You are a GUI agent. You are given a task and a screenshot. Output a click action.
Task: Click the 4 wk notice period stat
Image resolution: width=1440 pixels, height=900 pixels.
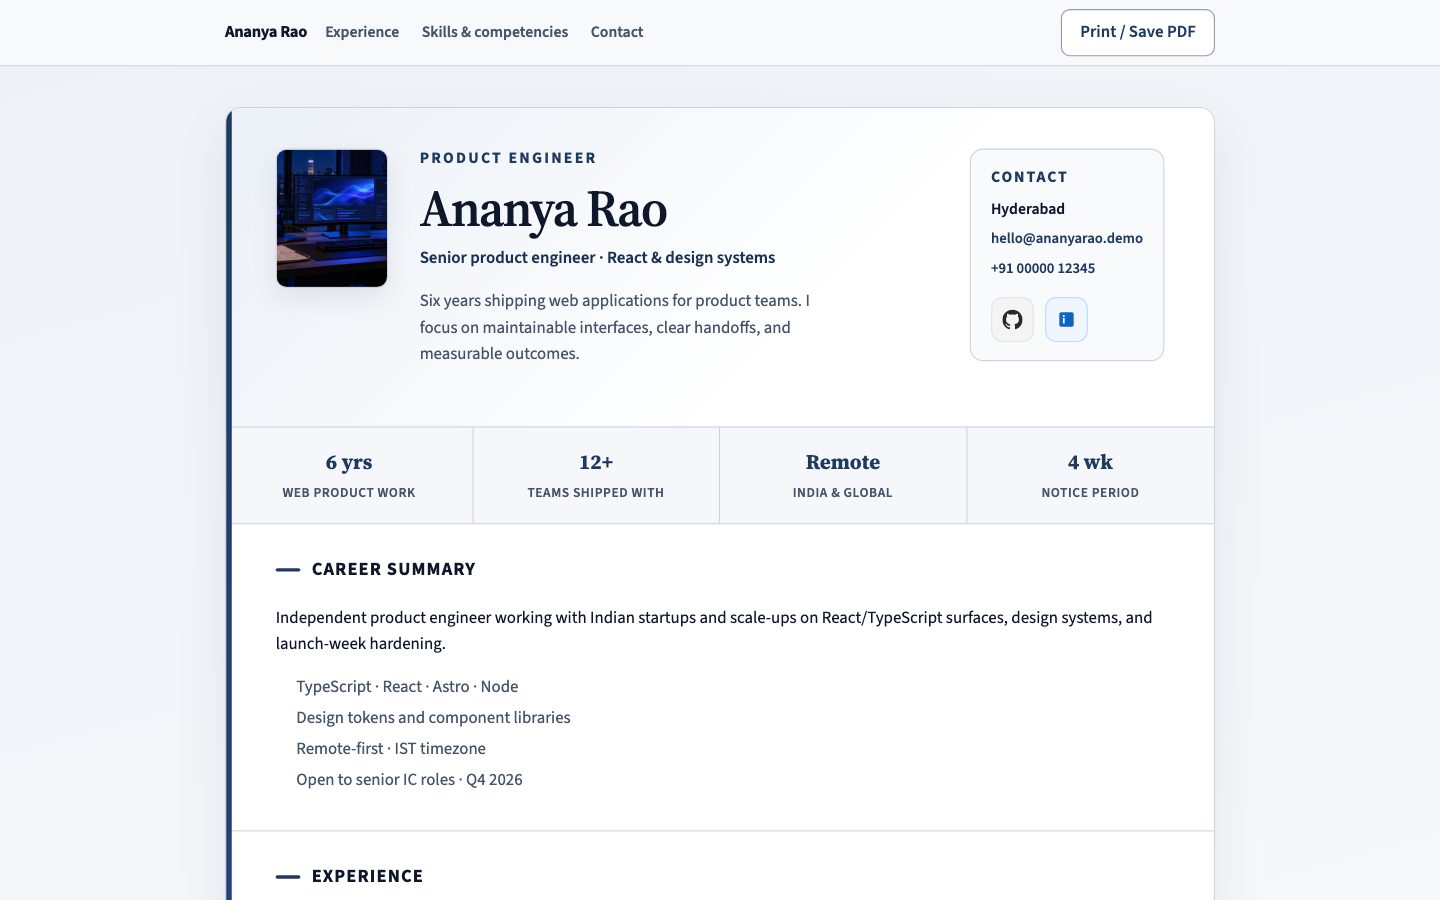1090,475
